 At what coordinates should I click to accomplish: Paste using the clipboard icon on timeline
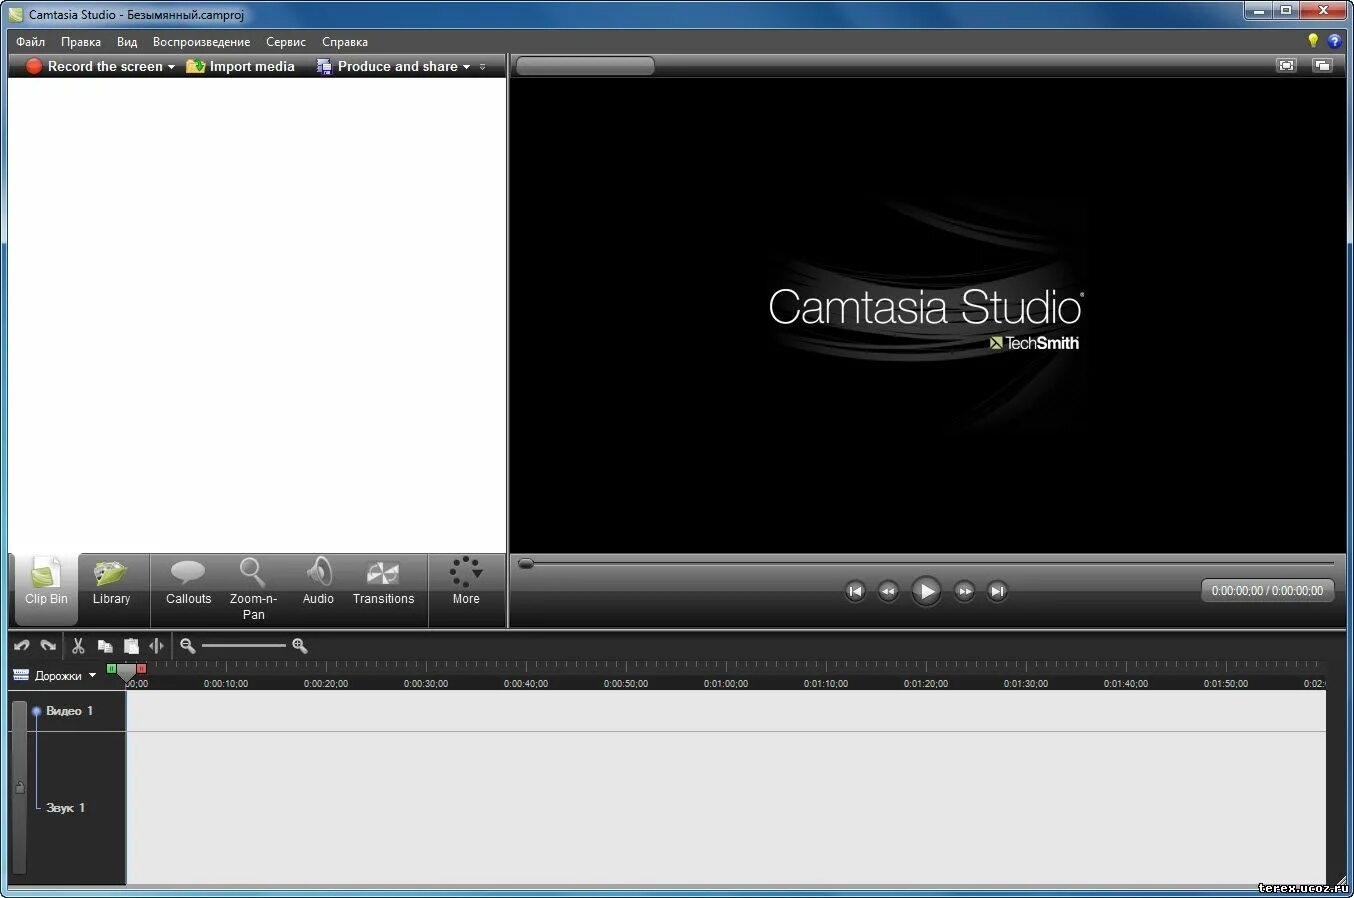131,646
